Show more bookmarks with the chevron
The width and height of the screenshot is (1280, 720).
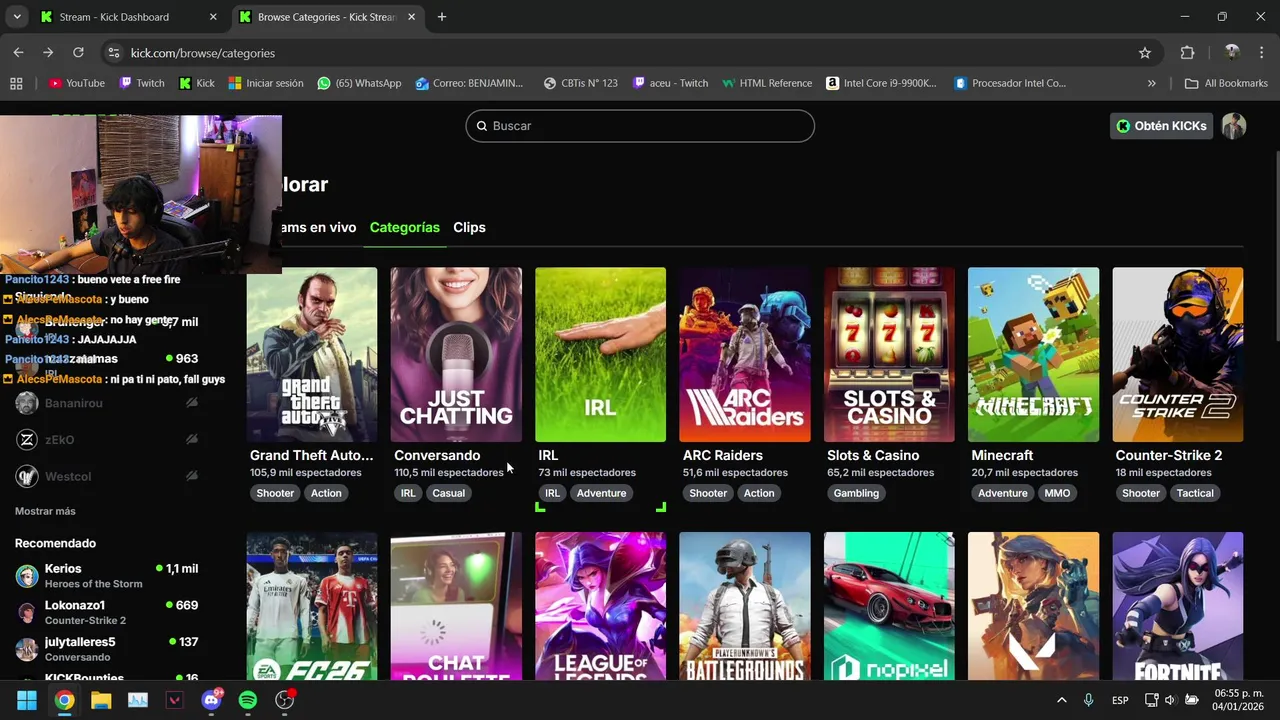coord(1151,83)
